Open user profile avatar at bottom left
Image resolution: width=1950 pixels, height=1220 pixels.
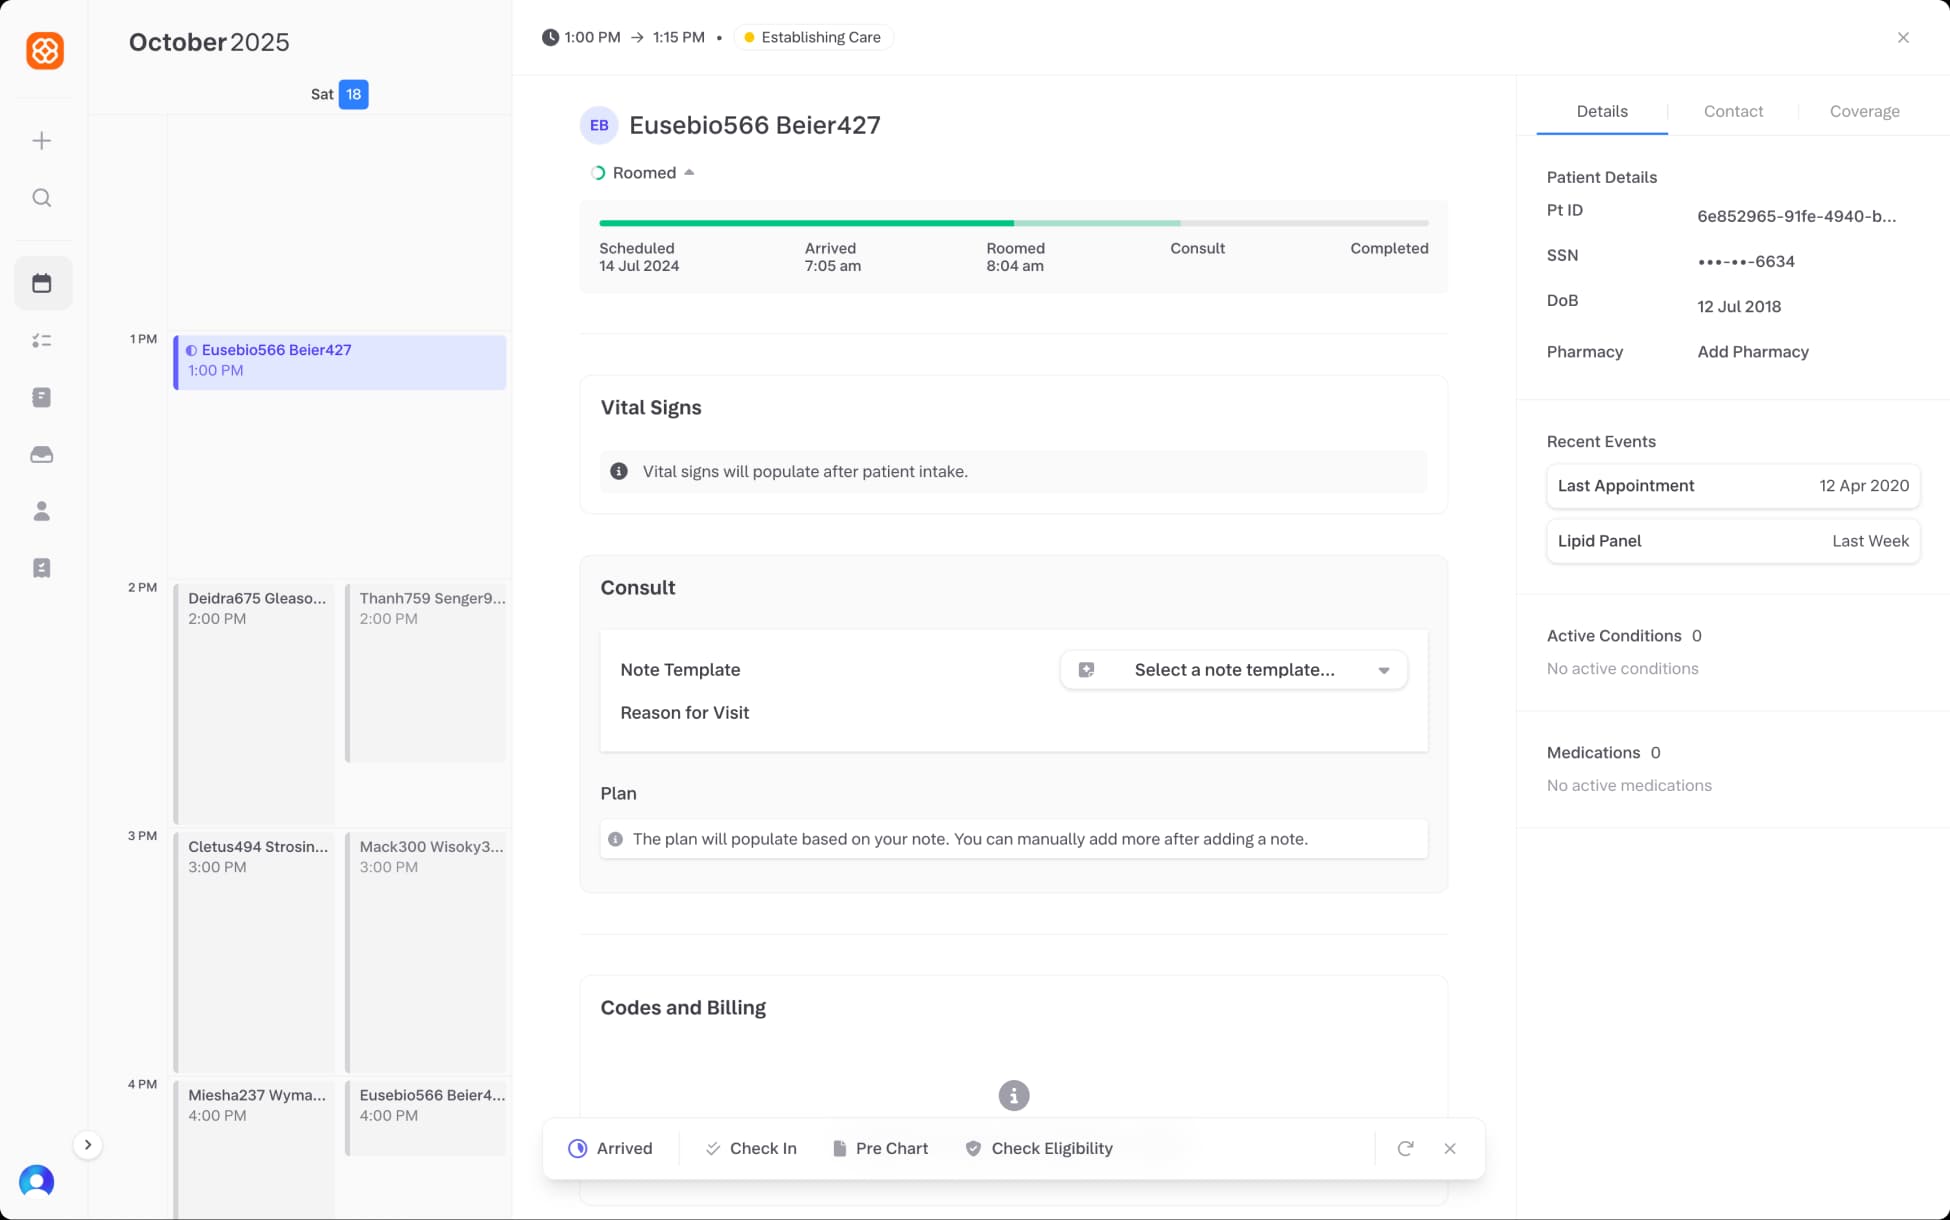(x=37, y=1181)
